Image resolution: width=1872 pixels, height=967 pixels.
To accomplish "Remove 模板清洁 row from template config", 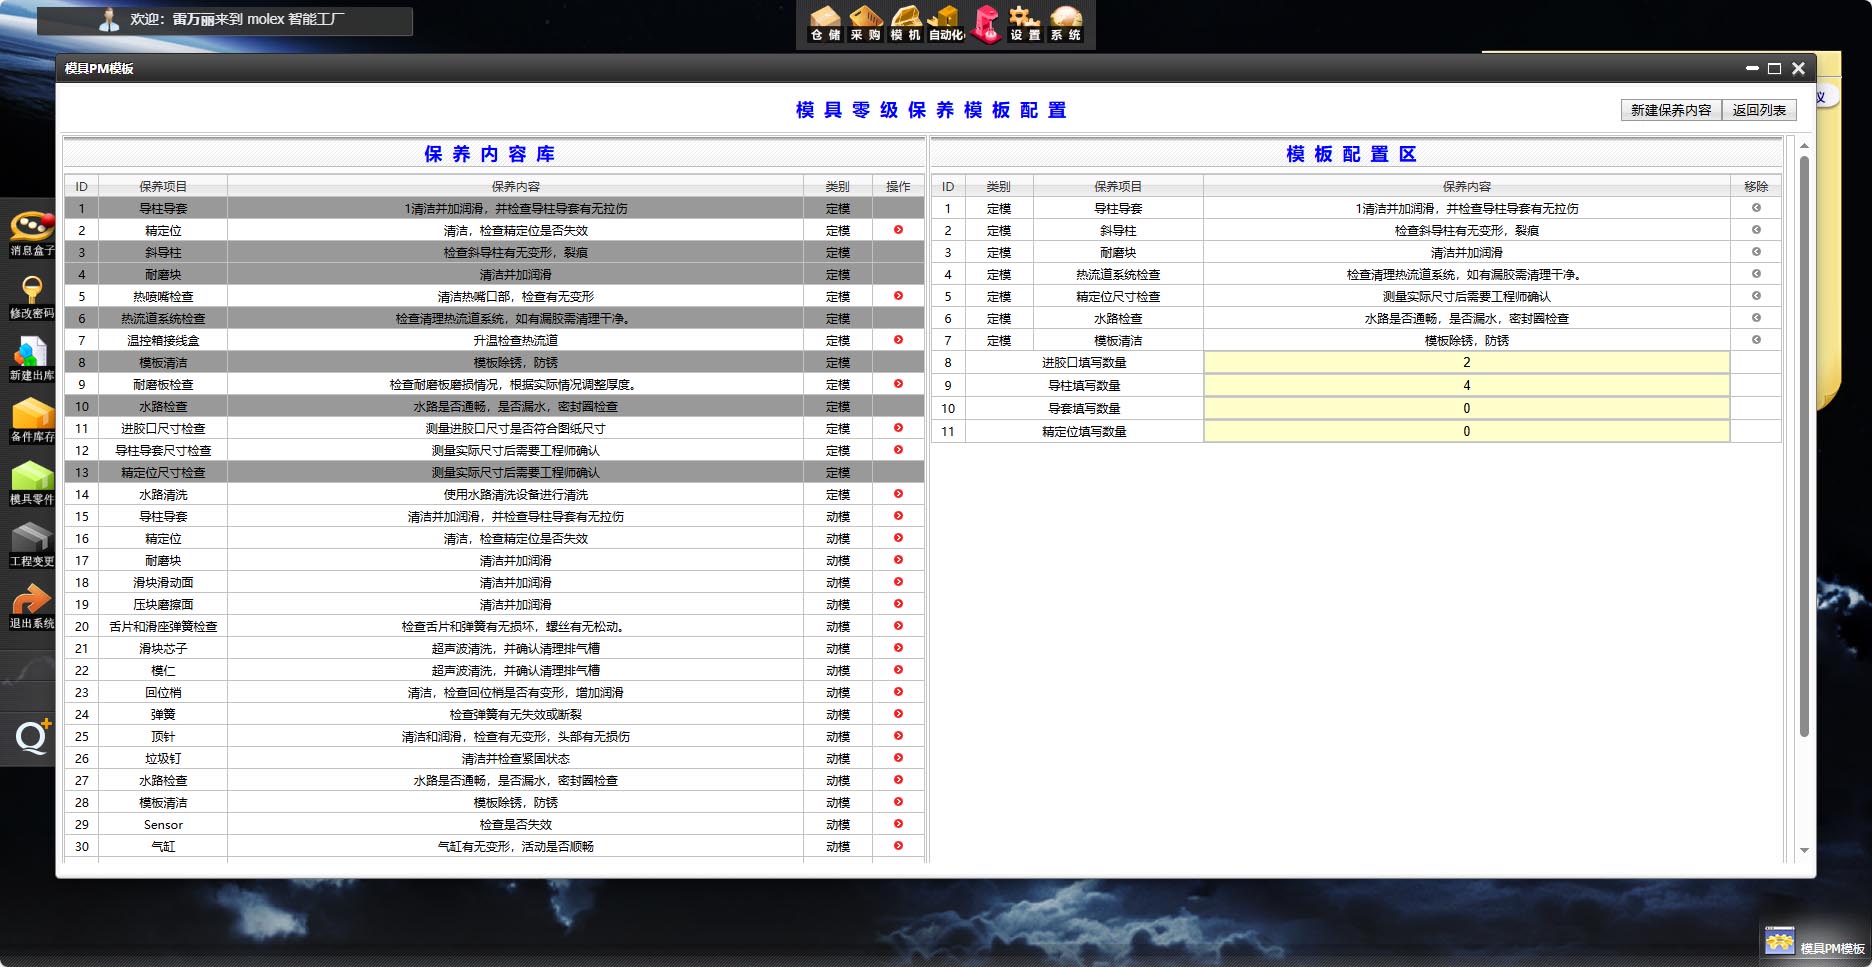I will point(1756,340).
